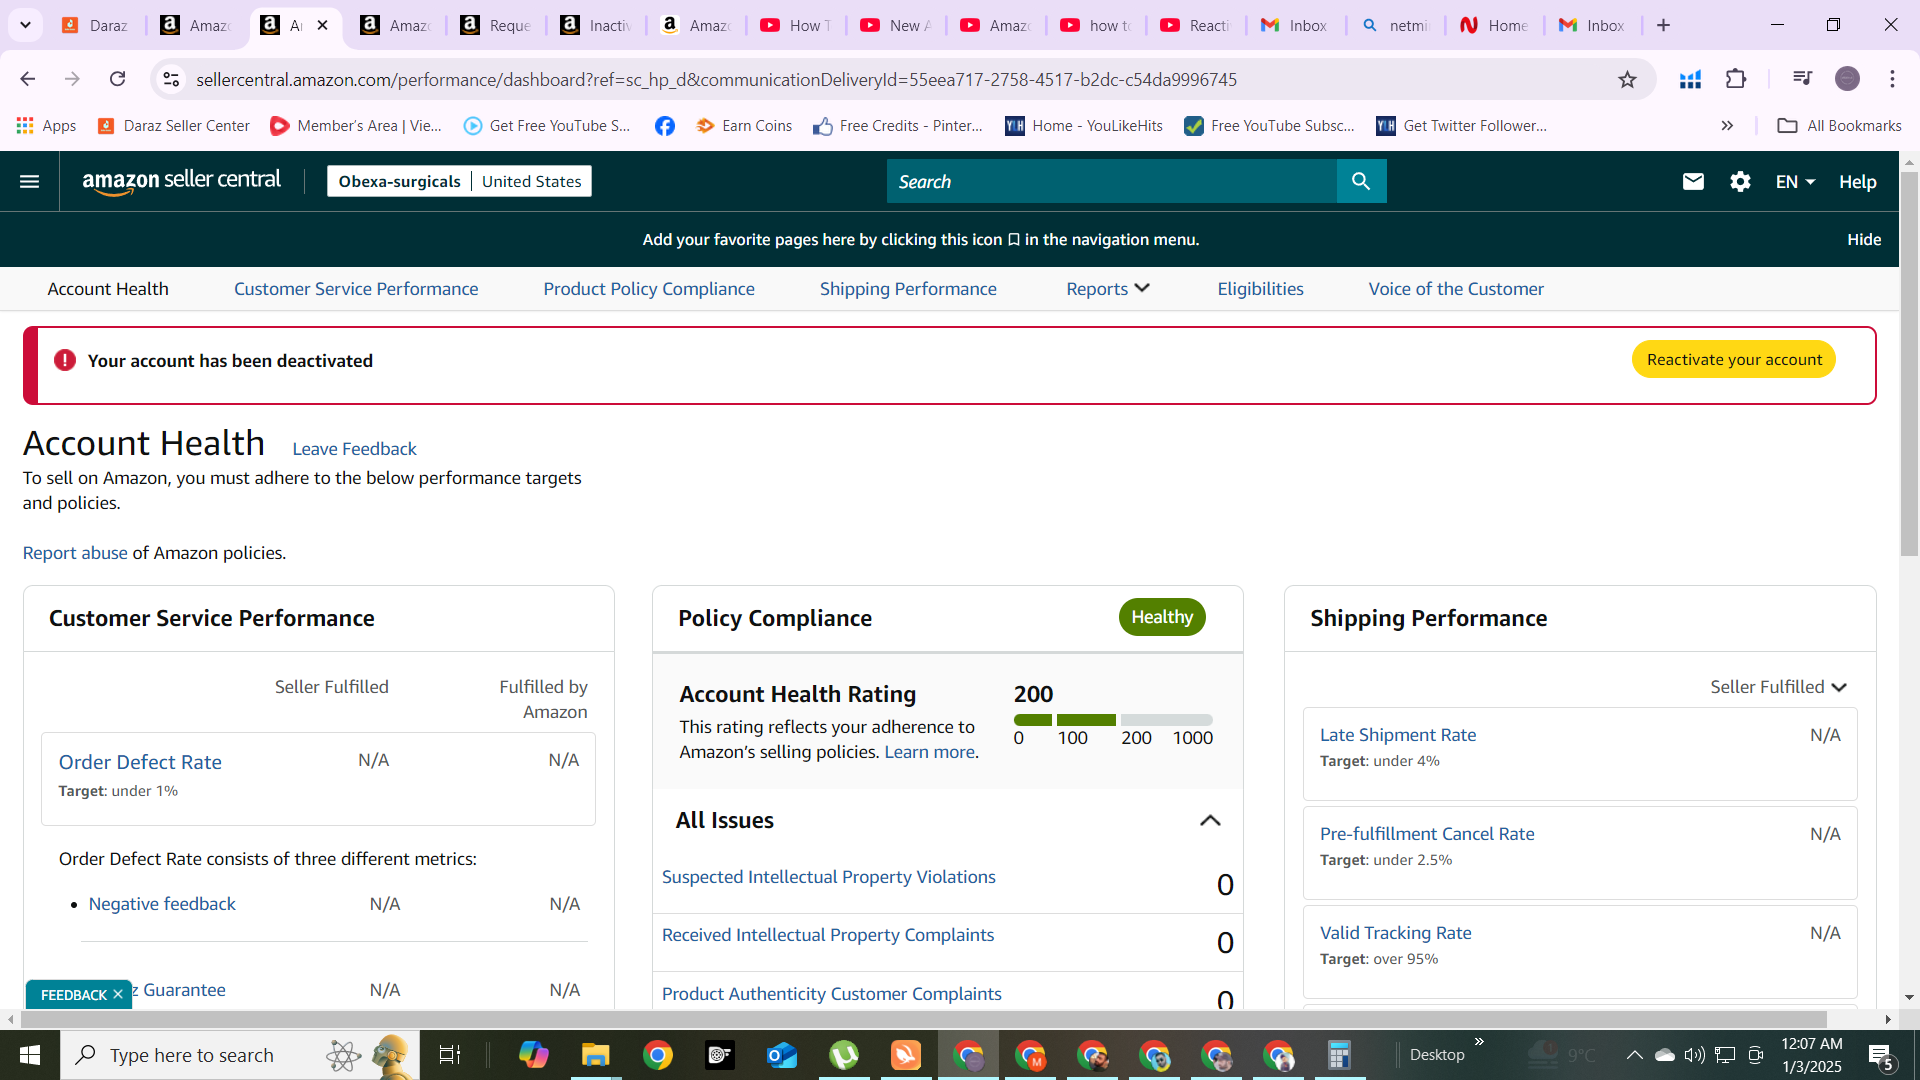Viewport: 1920px width, 1080px height.
Task: Switch to the netmi search browser tab
Action: 1396,25
